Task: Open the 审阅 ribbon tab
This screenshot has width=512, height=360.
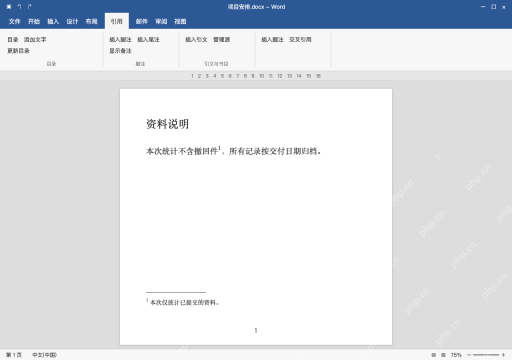Action: (x=161, y=21)
